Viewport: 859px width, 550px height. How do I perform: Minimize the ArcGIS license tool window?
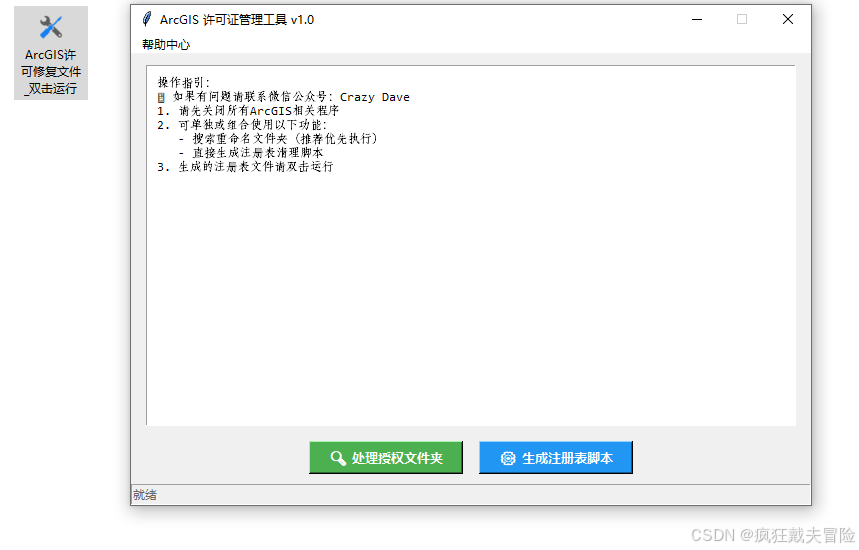(x=697, y=19)
